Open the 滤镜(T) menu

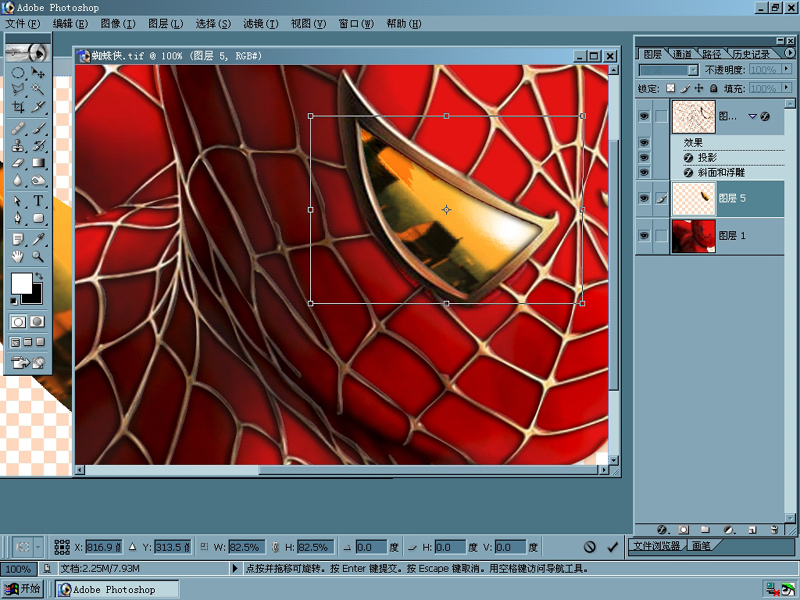[261, 23]
